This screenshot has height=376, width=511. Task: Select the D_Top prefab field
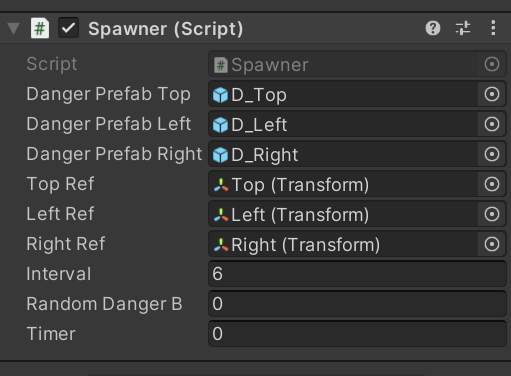tap(343, 94)
